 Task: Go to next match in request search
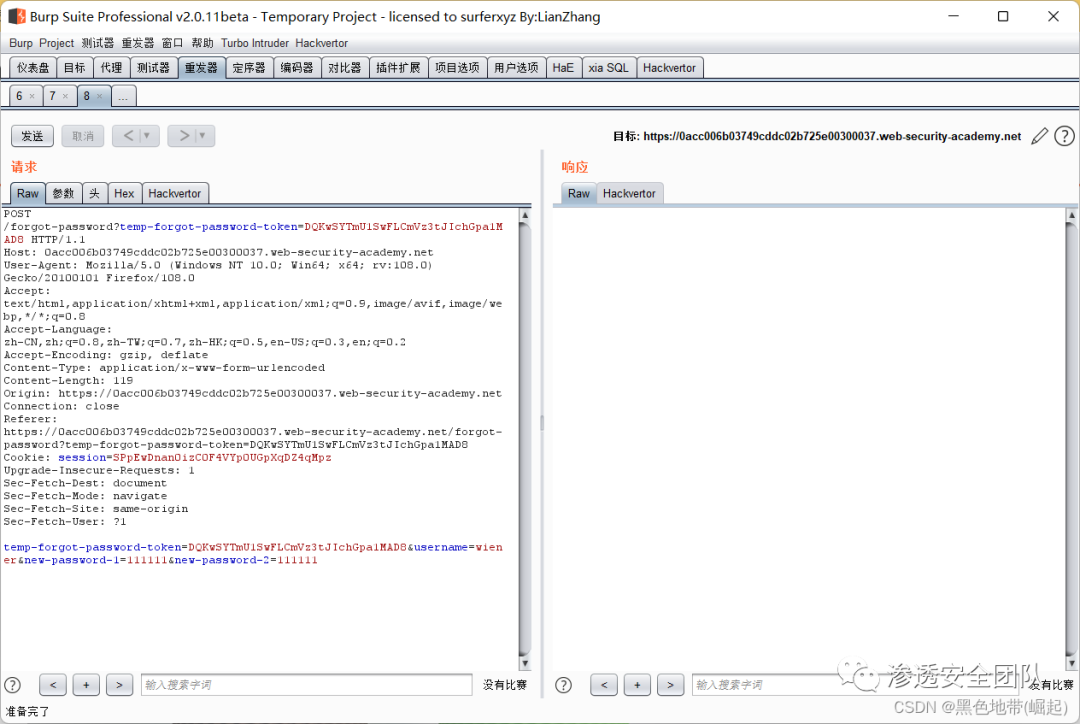(119, 685)
